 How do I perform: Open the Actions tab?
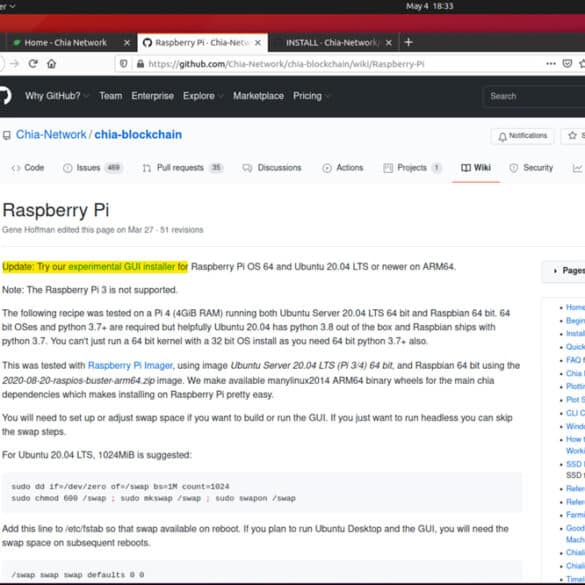[342, 168]
